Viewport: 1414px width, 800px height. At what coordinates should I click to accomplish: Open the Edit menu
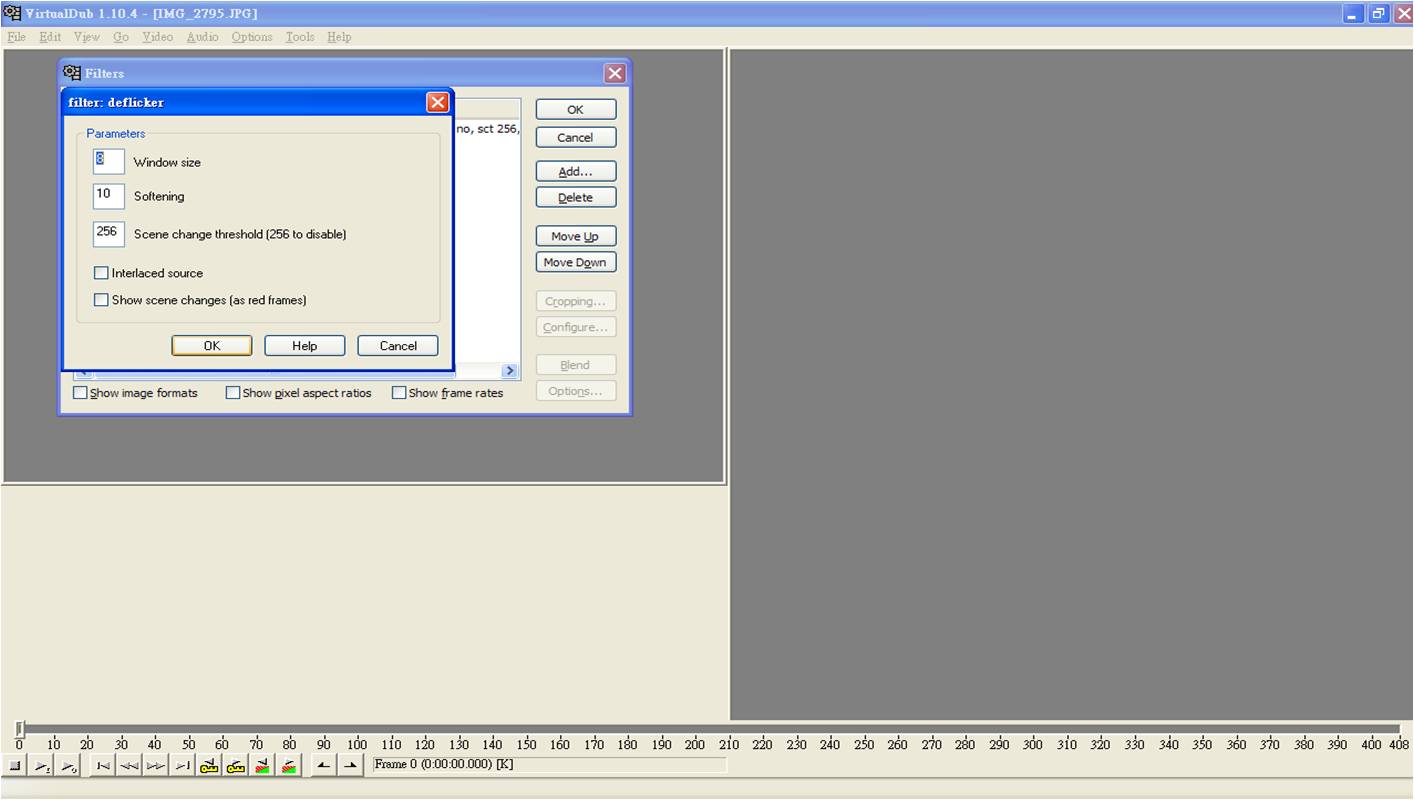pos(50,37)
